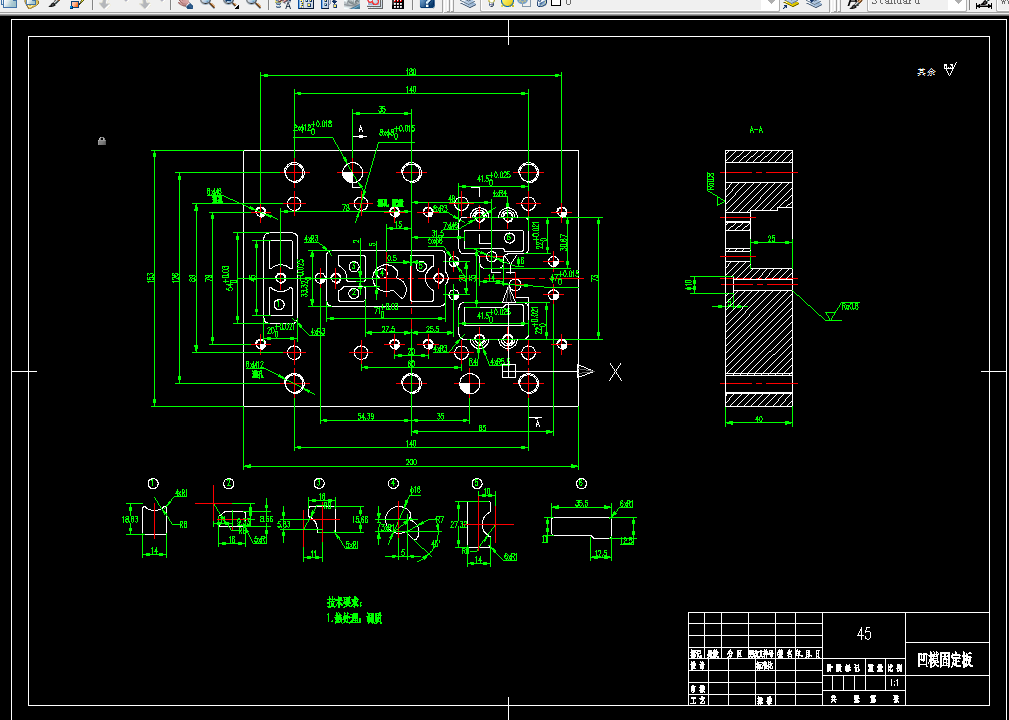Click the Layer Previous icon
The width and height of the screenshot is (1009, 720).
pyautogui.click(x=814, y=3)
